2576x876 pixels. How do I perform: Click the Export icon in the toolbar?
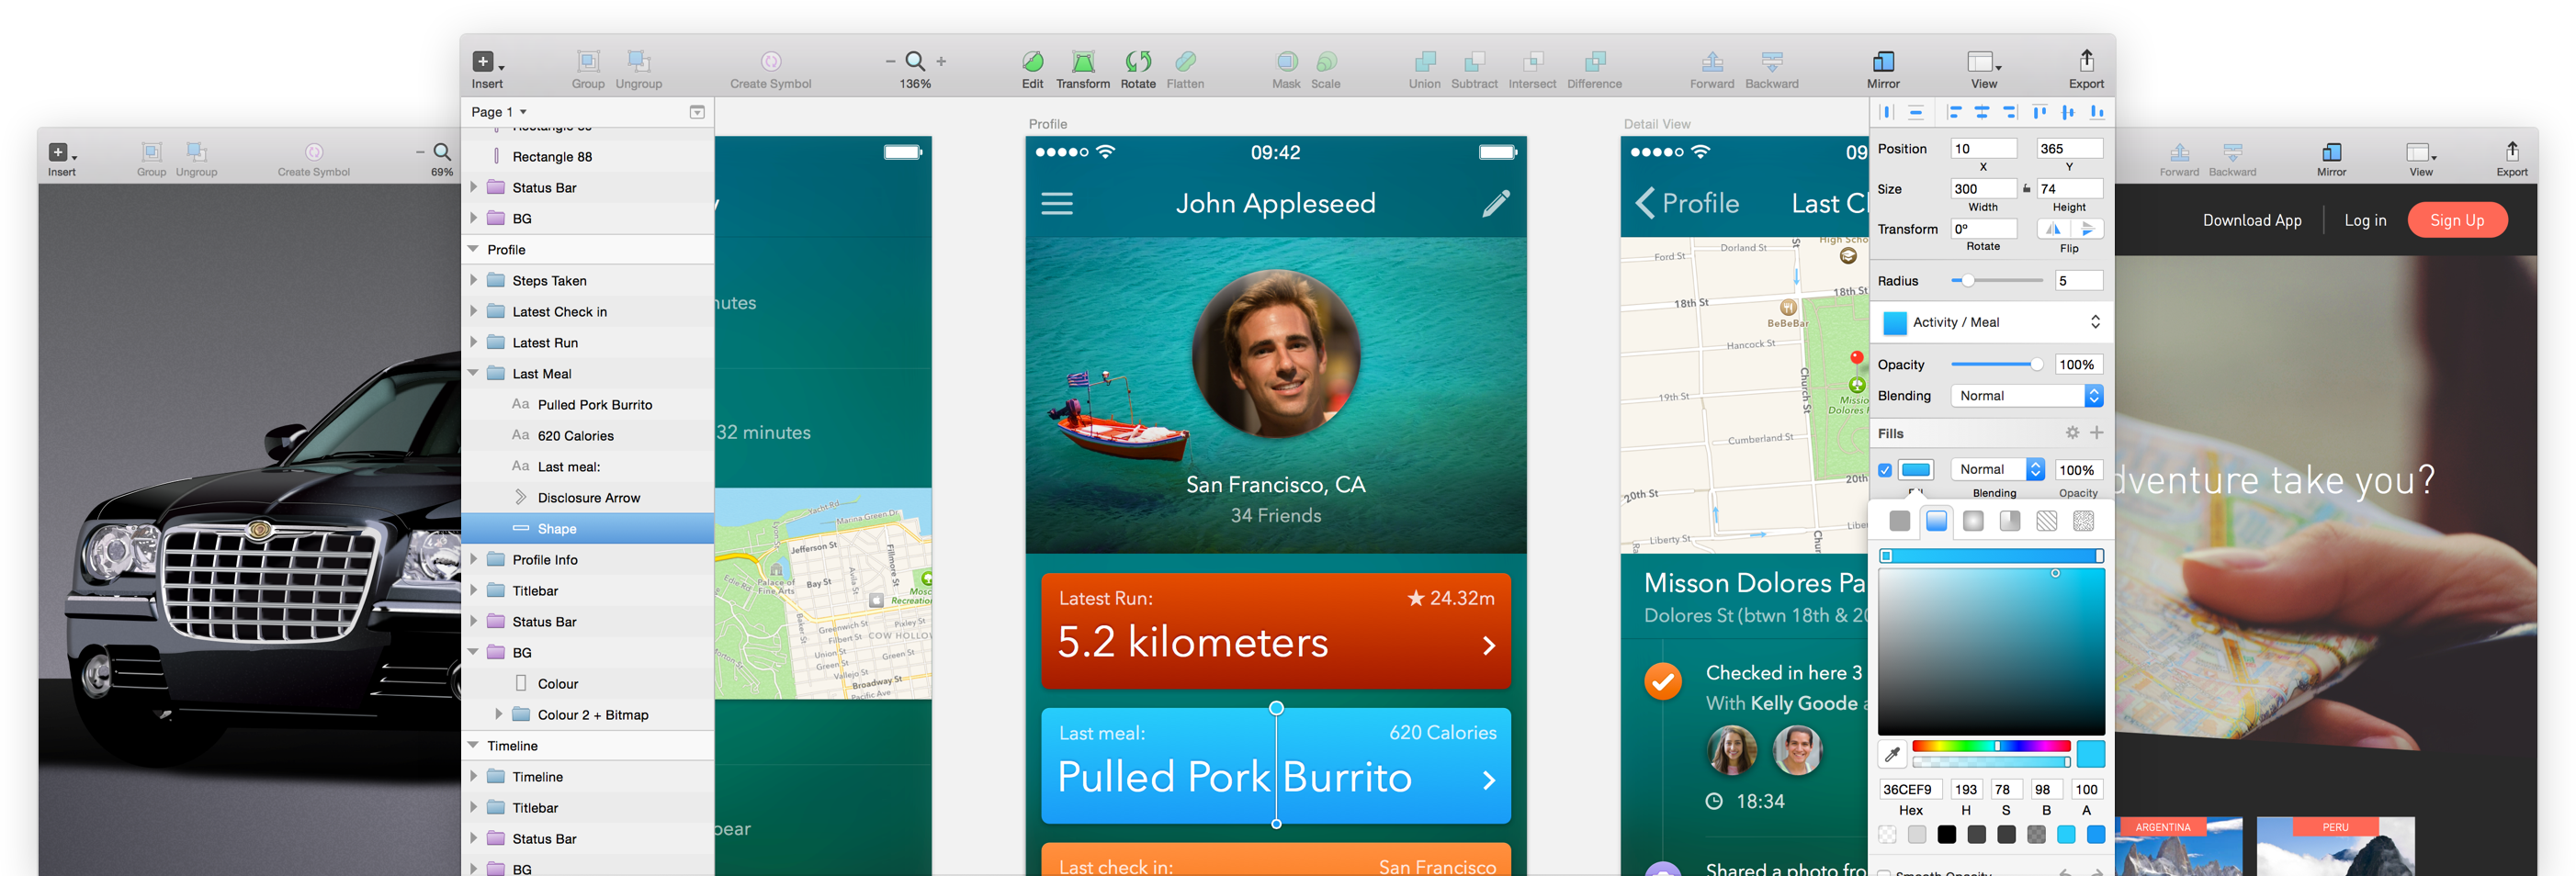click(2086, 62)
